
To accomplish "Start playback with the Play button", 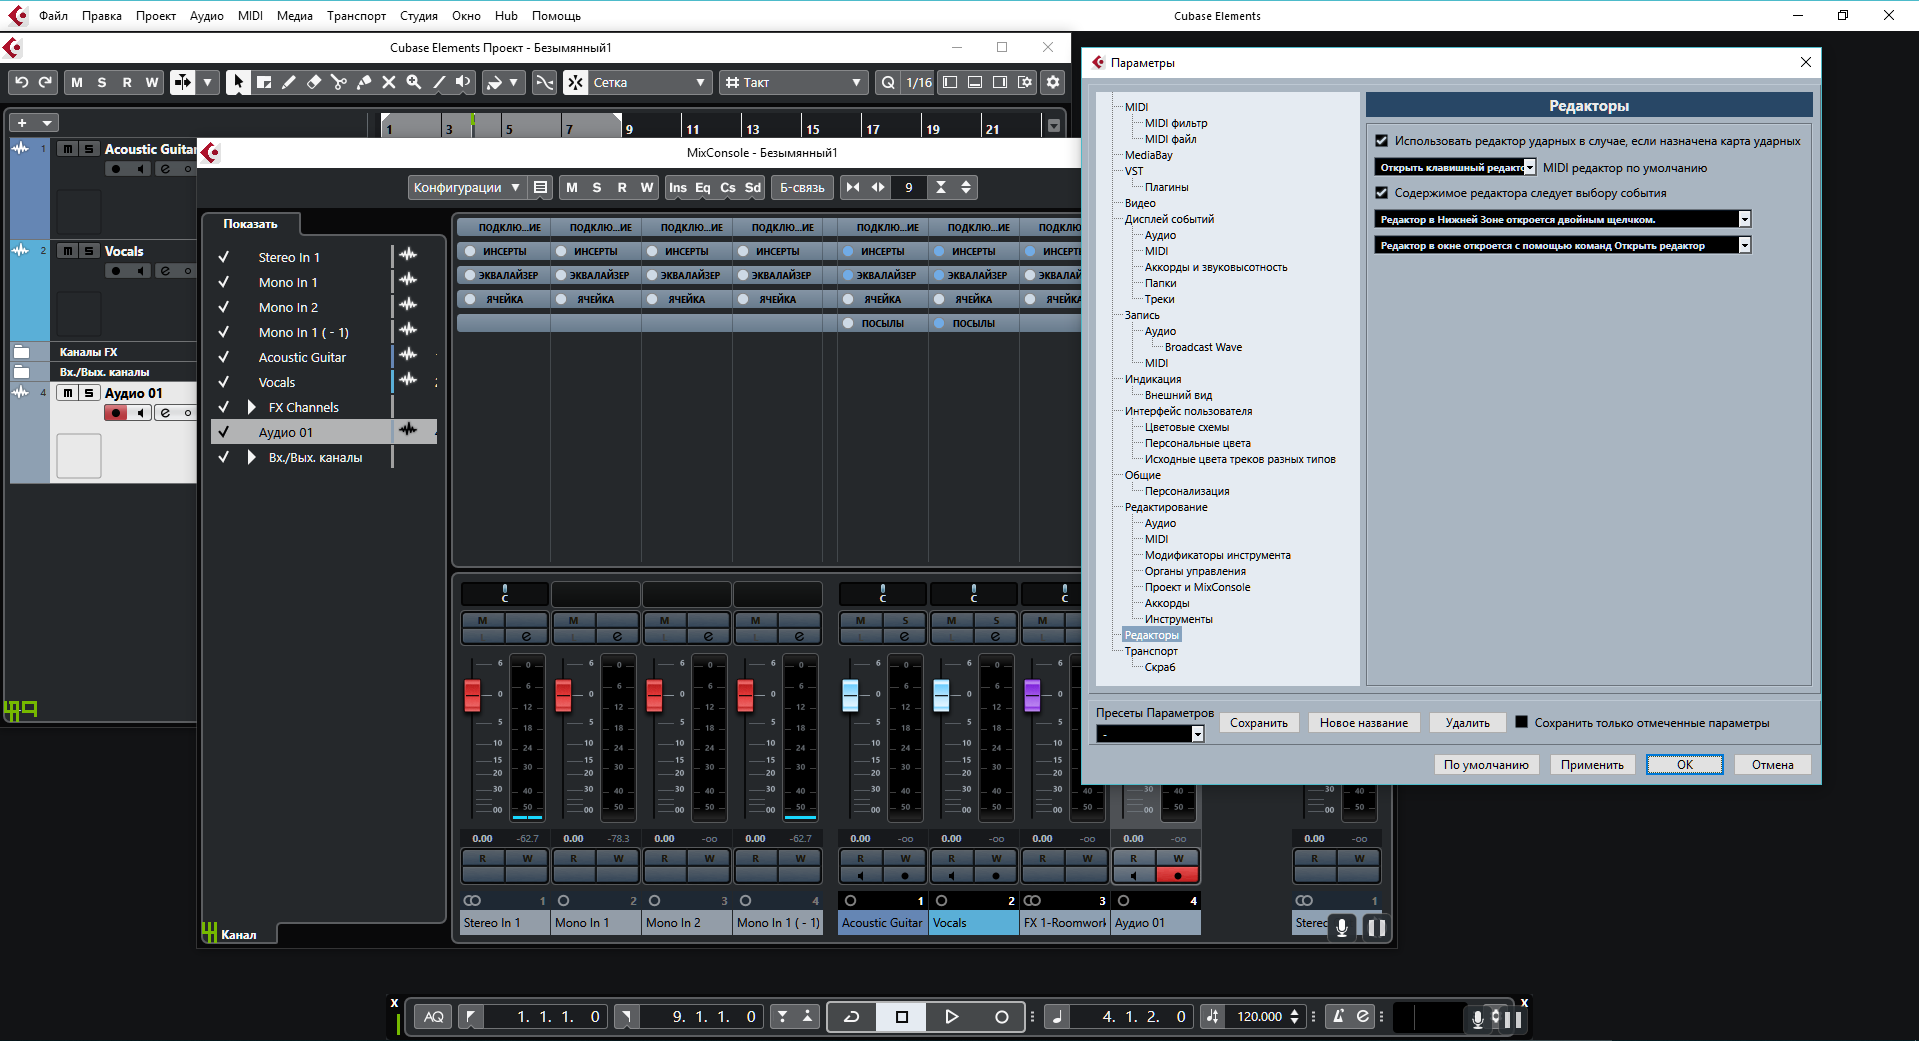I will point(951,1017).
